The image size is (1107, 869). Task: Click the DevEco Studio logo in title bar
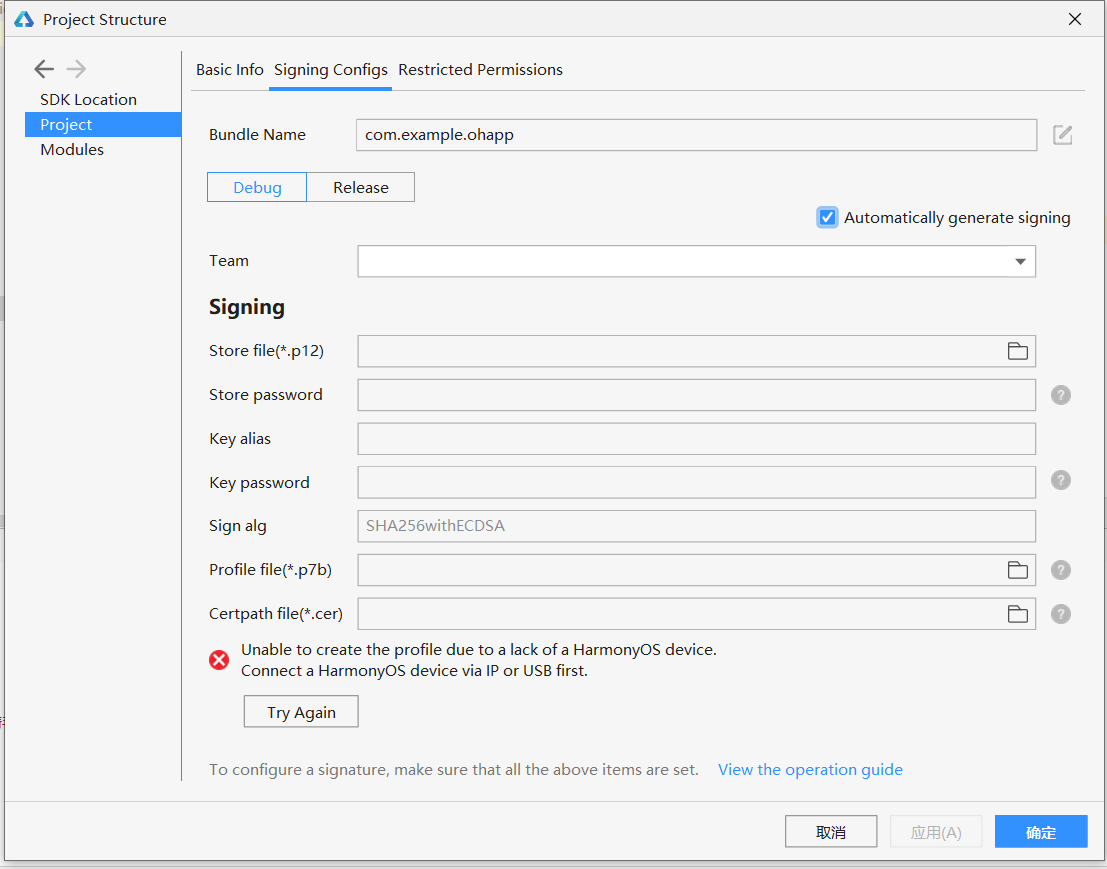24,19
